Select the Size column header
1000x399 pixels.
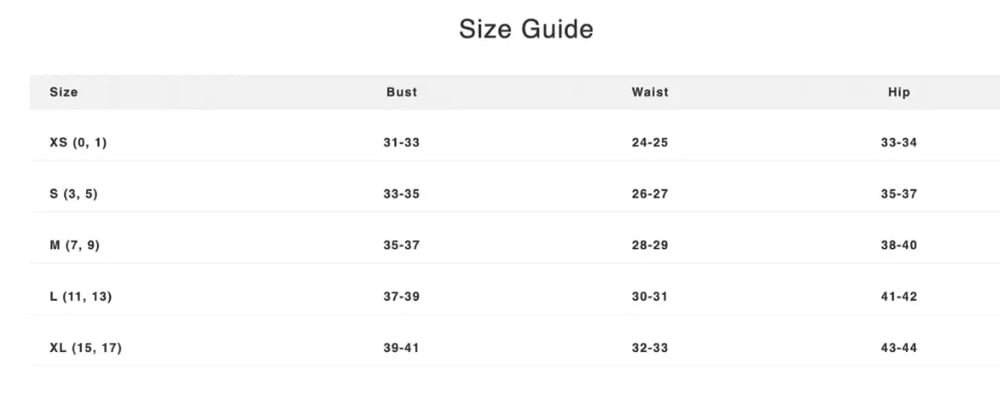[64, 92]
